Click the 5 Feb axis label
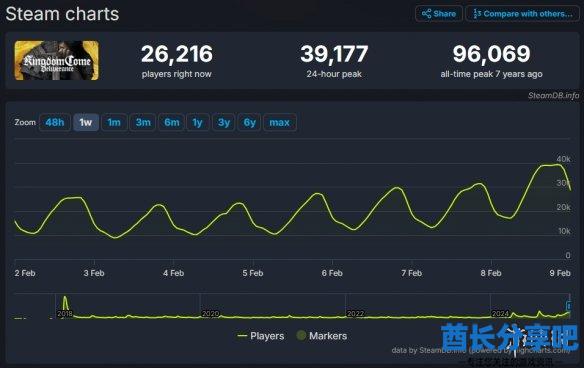The image size is (584, 368). coord(253,273)
